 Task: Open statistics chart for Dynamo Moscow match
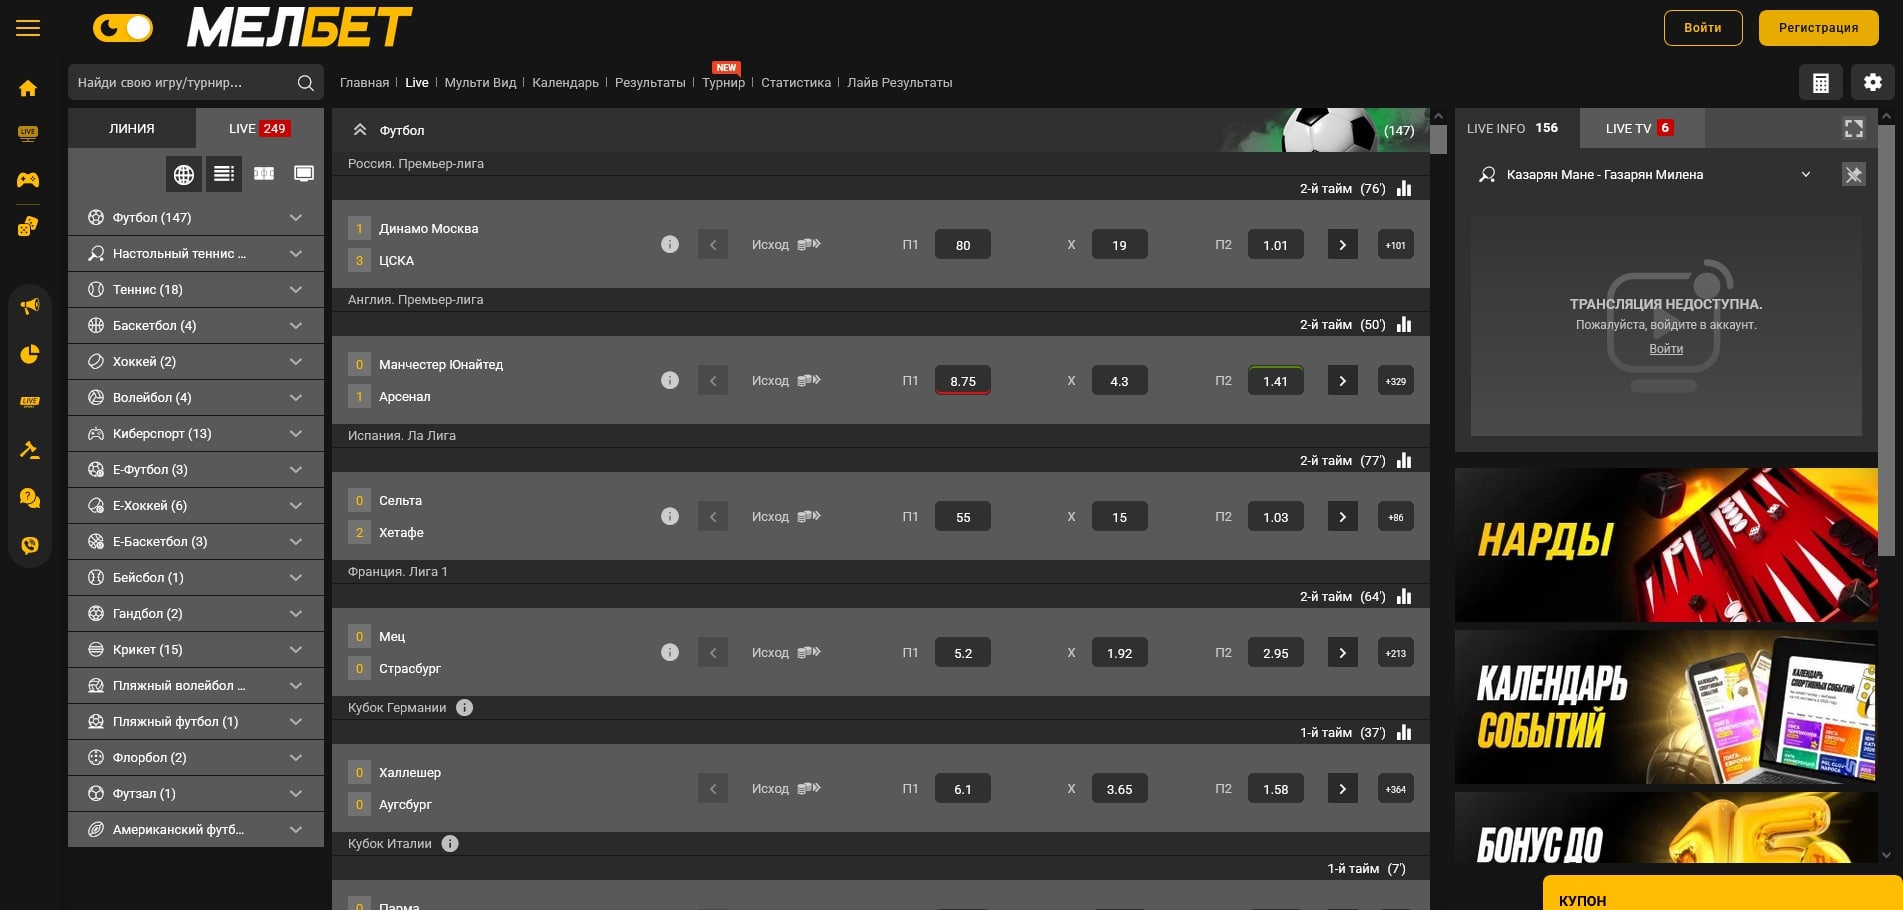[x=1404, y=189]
